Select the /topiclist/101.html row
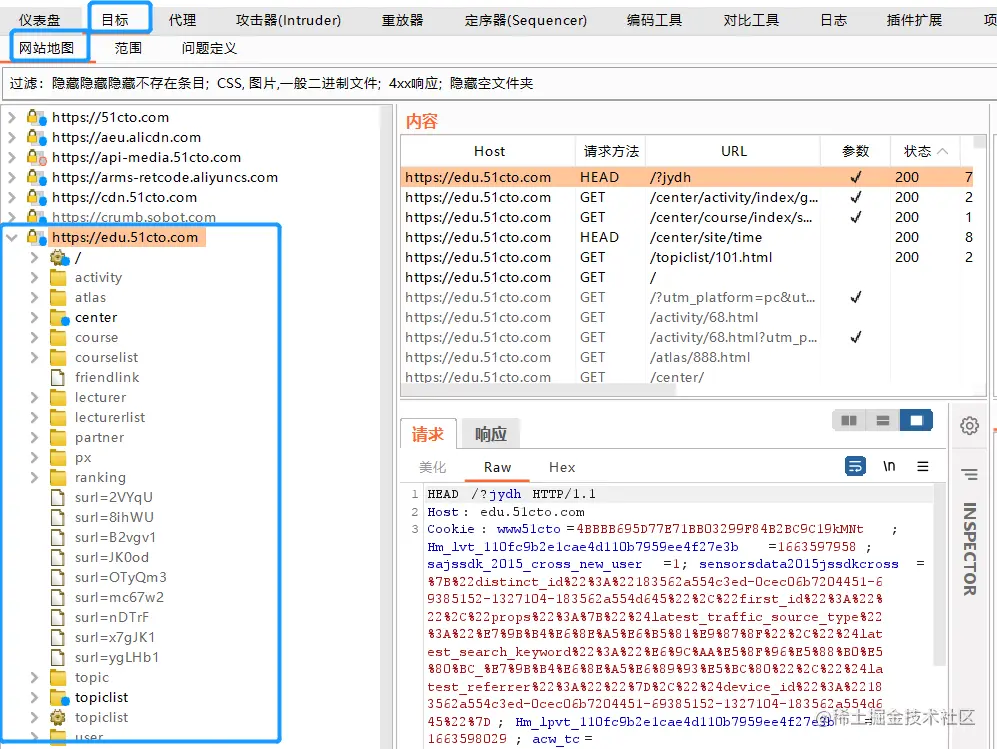 pos(687,258)
